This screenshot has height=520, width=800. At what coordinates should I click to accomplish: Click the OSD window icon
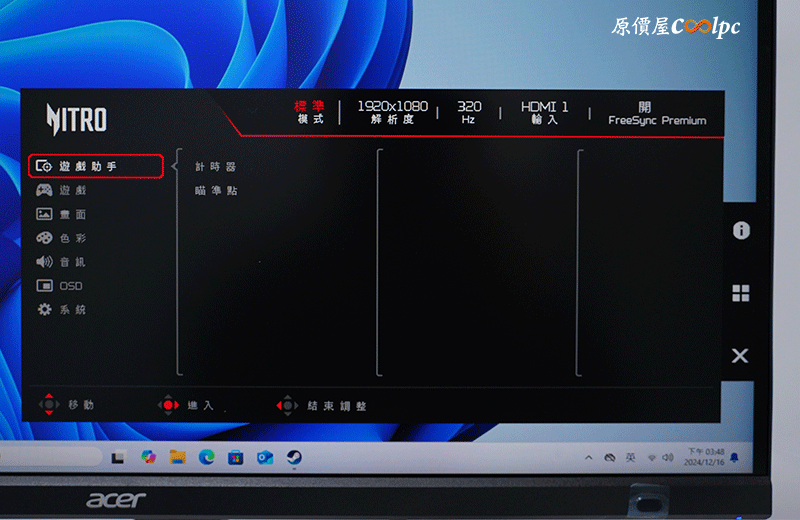coord(44,286)
